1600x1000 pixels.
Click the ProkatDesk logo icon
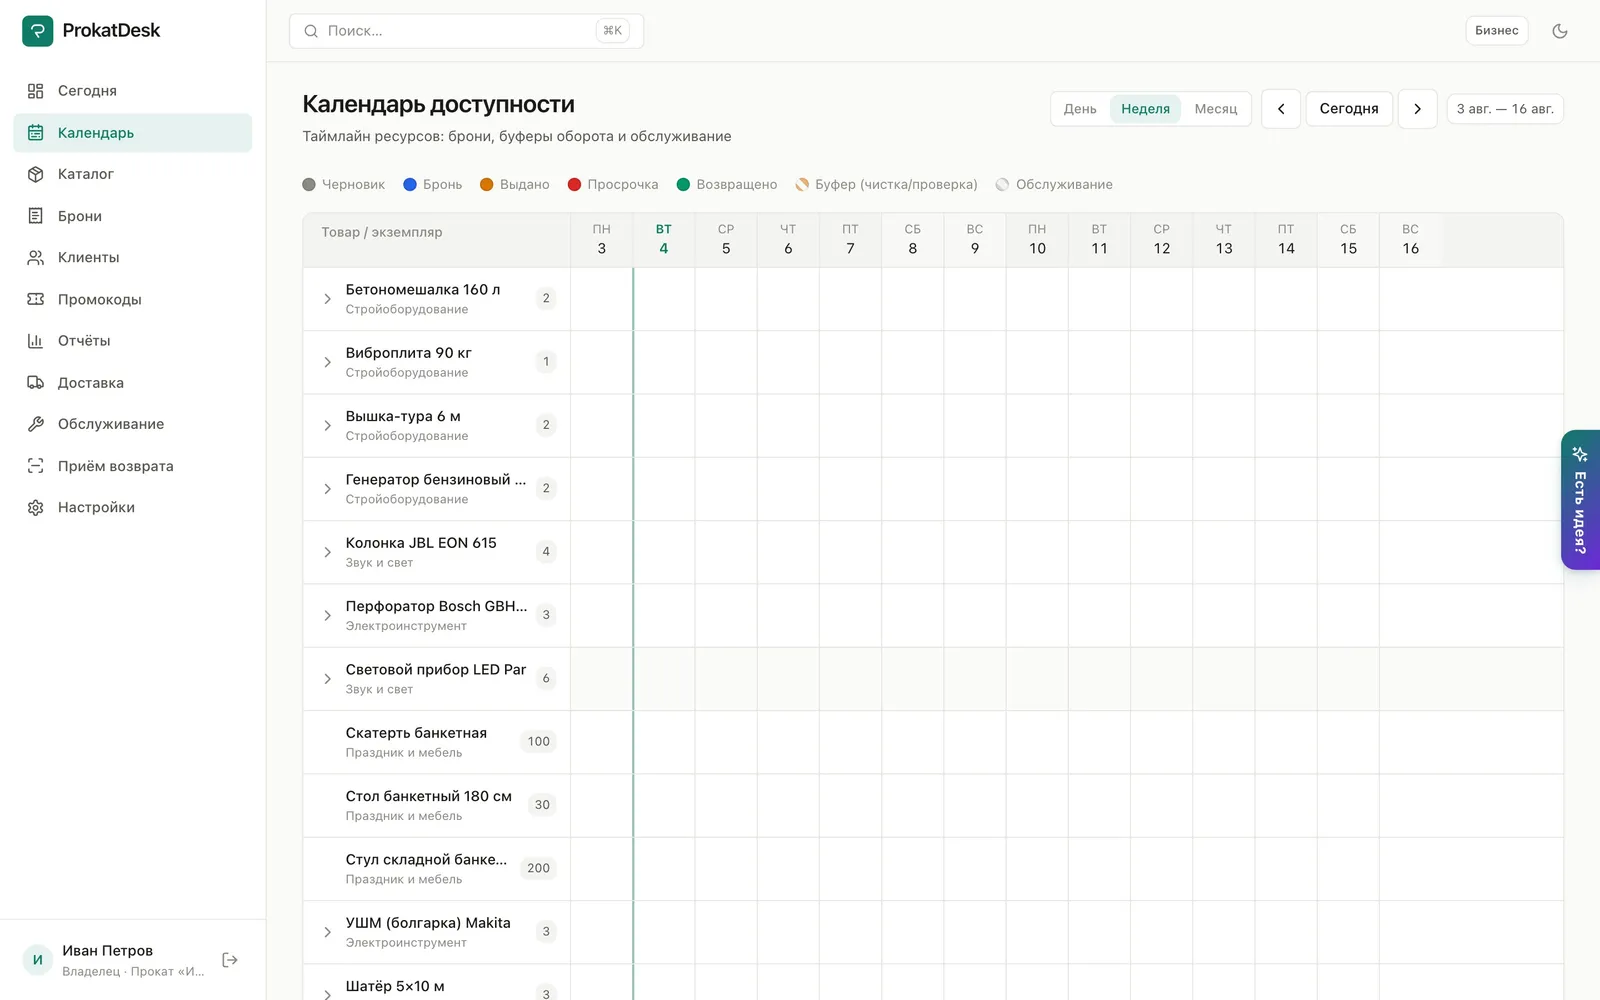point(38,31)
